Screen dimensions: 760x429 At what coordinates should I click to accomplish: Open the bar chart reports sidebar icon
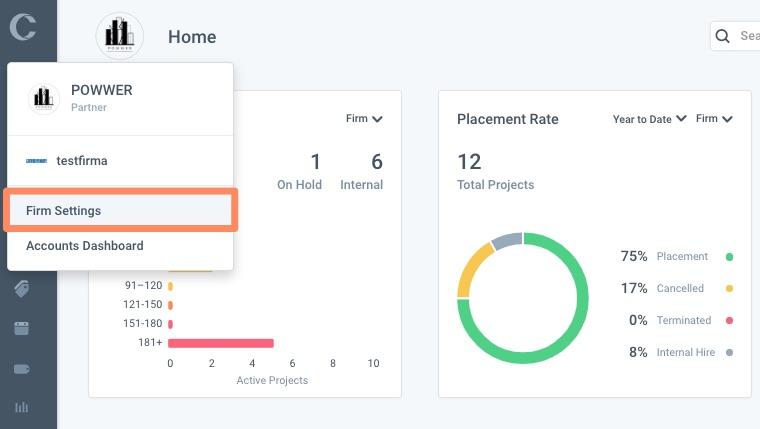[x=21, y=407]
